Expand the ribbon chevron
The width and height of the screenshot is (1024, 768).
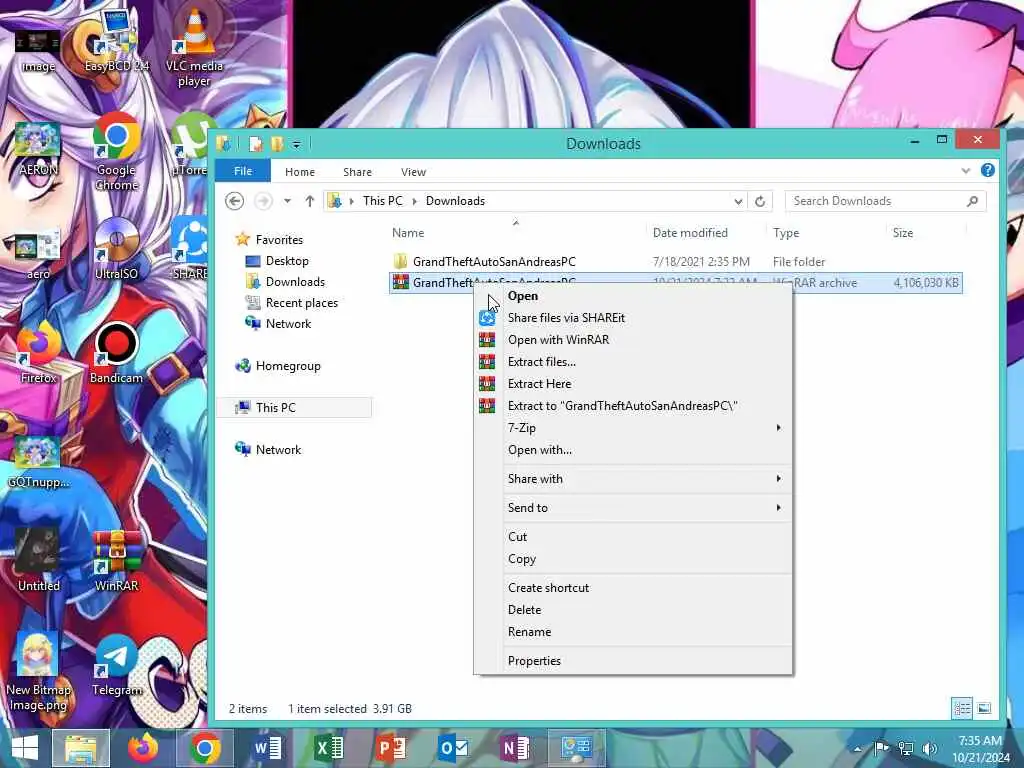pyautogui.click(x=965, y=171)
